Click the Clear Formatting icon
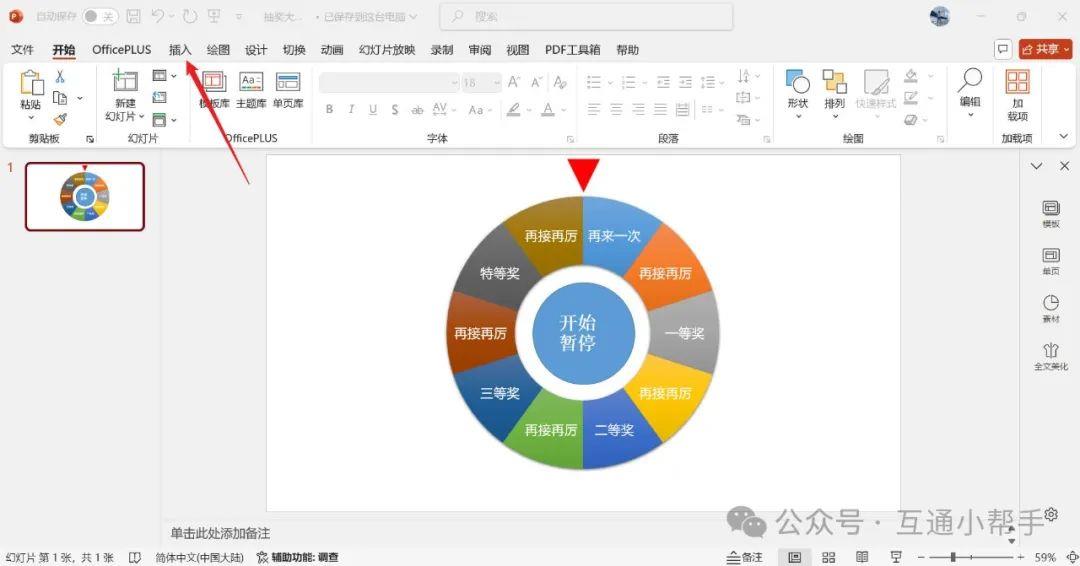1080x566 pixels. (560, 83)
